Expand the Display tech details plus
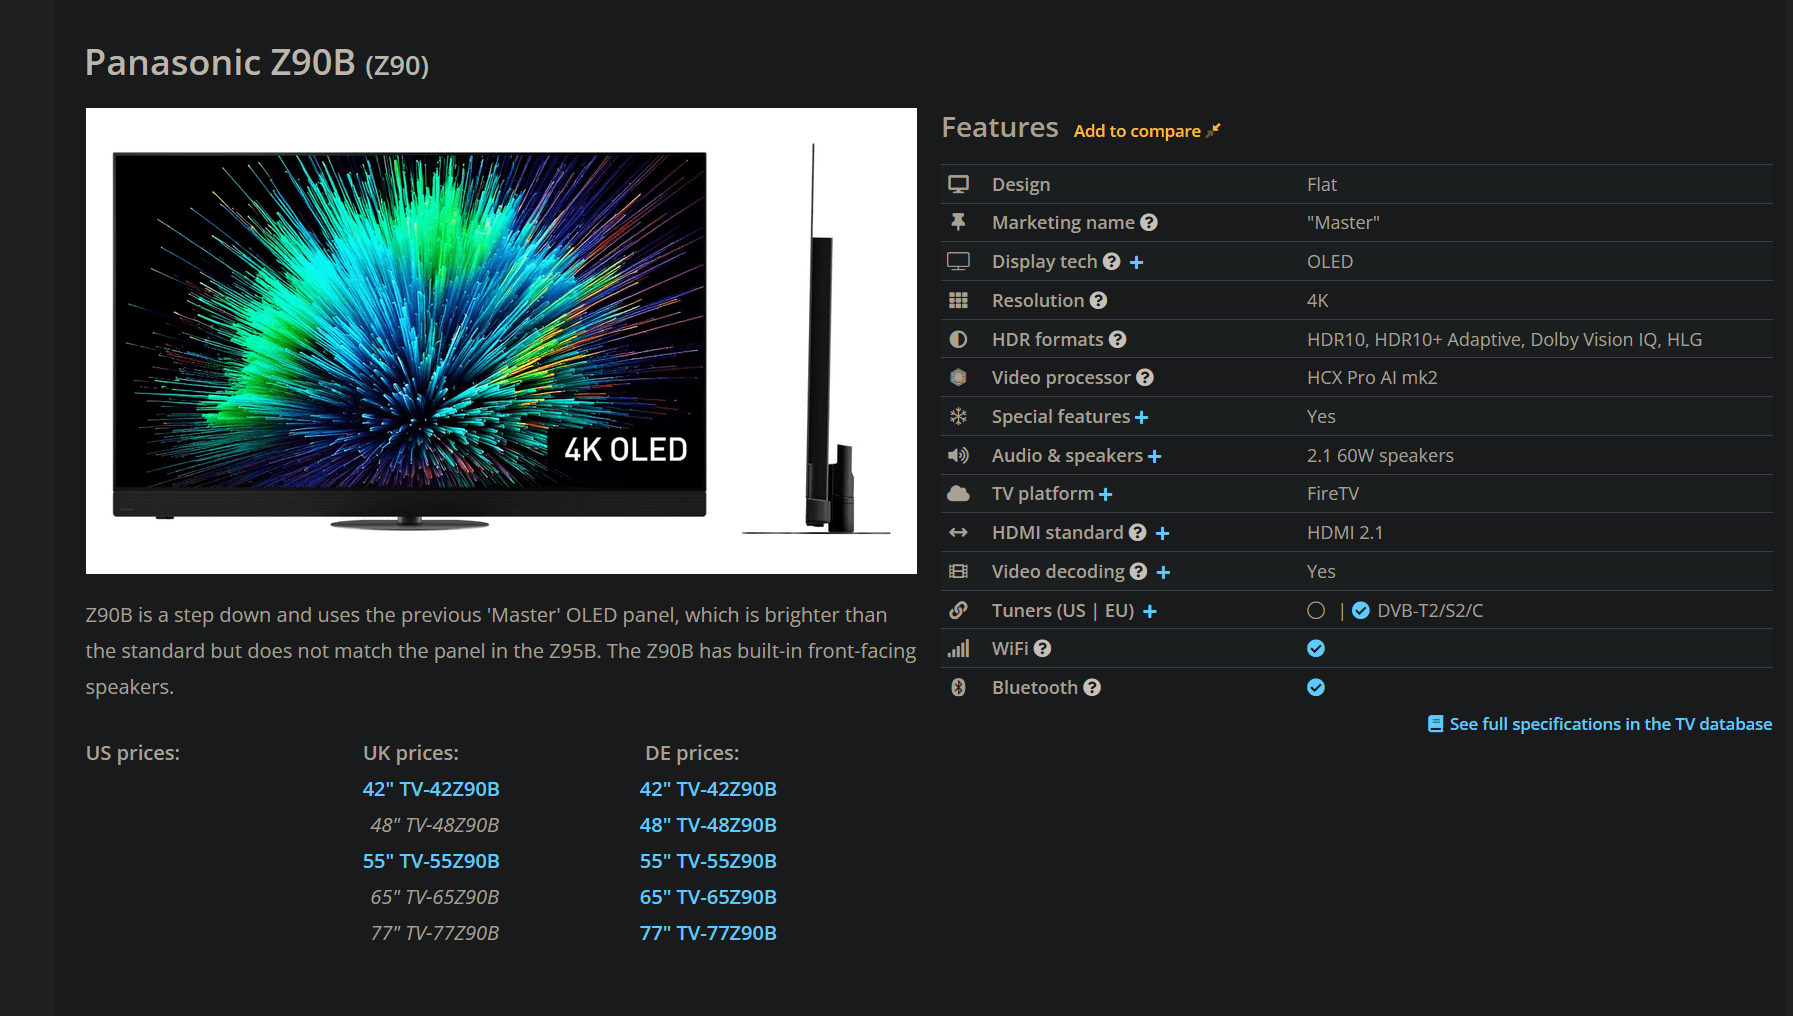1793x1016 pixels. pos(1136,263)
